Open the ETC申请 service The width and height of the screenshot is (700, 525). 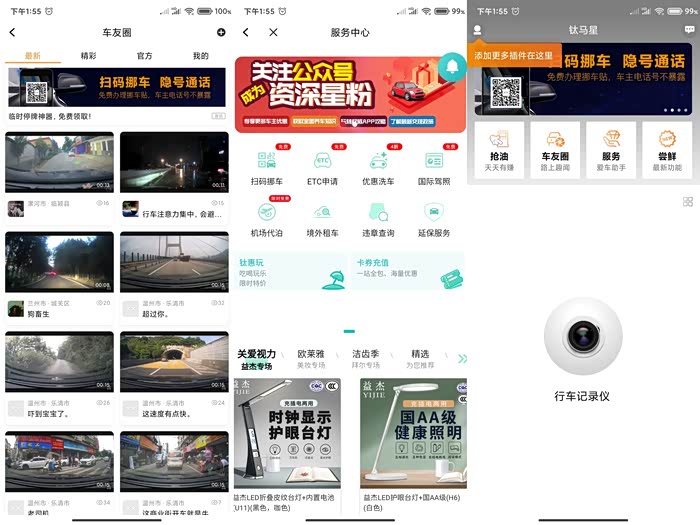pos(322,168)
